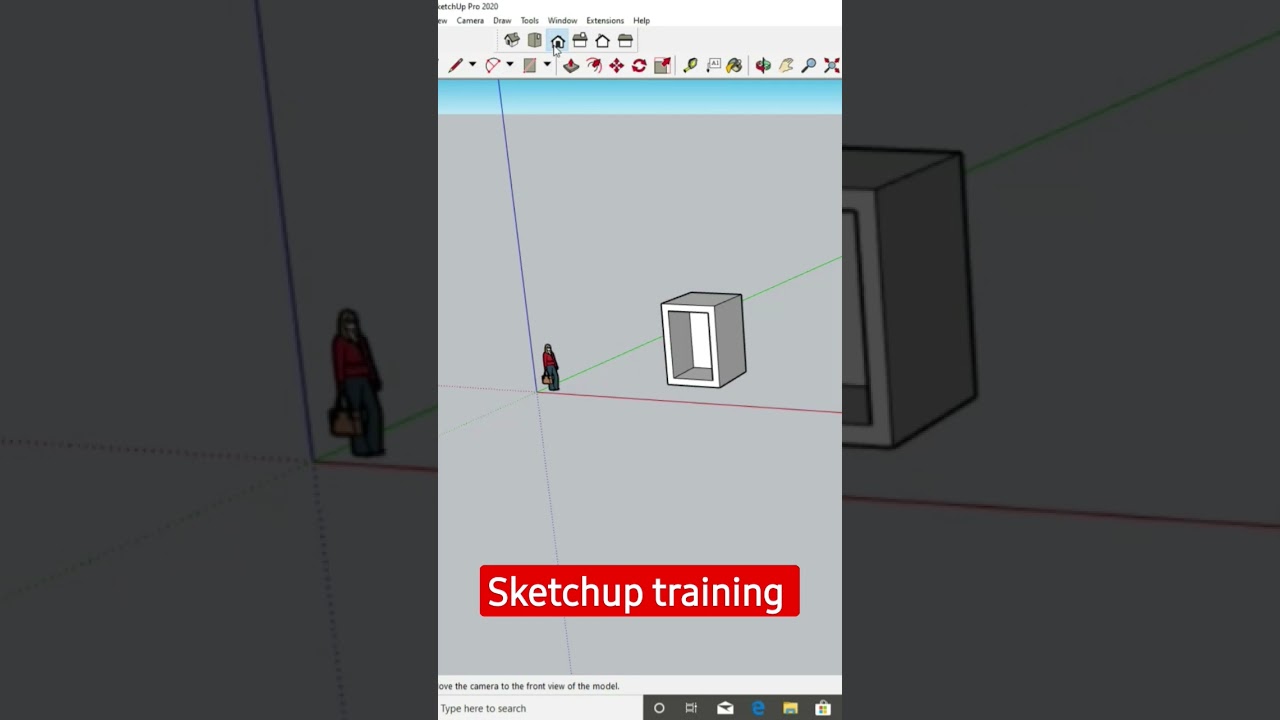Viewport: 1280px width, 720px height.
Task: Select the Zoom magnifier tool
Action: tap(809, 65)
